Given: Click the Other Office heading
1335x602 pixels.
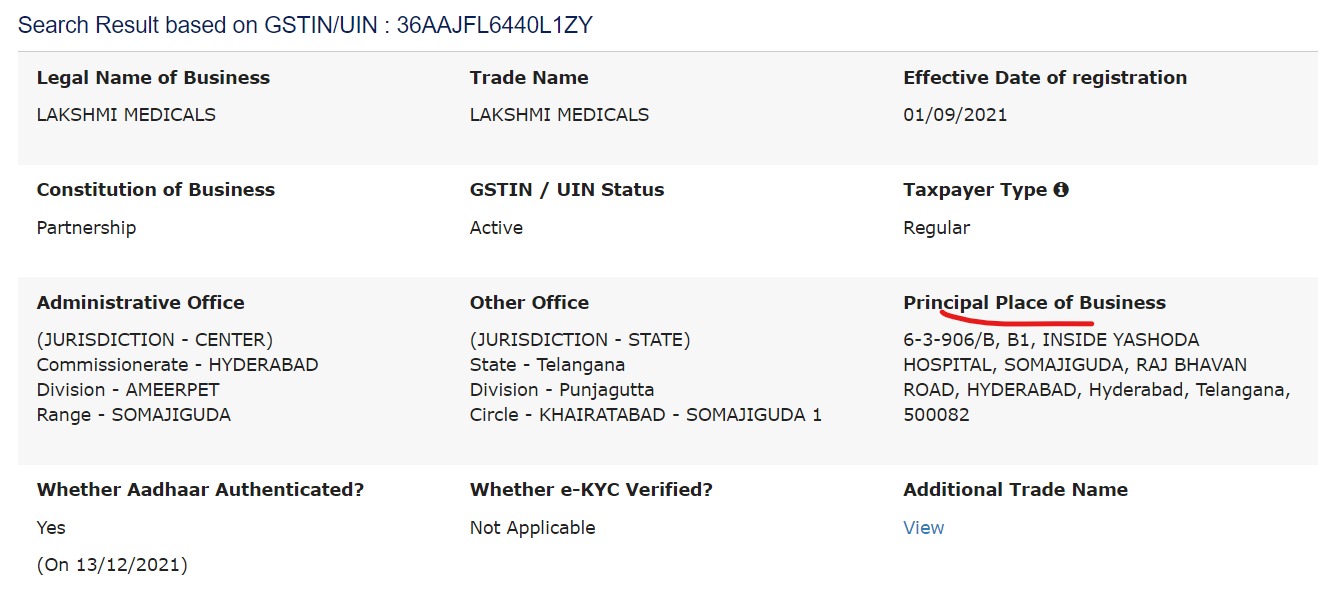Looking at the screenshot, I should 529,303.
